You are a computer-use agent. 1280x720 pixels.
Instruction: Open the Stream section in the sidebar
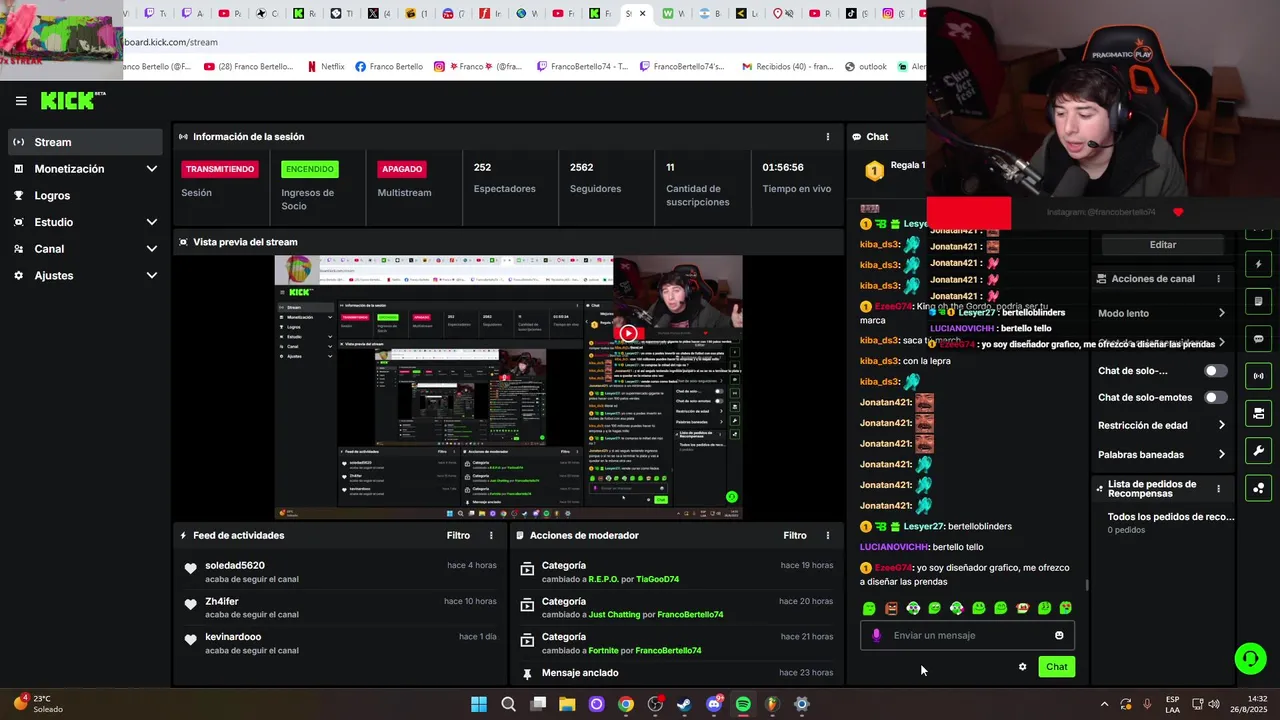point(84,142)
